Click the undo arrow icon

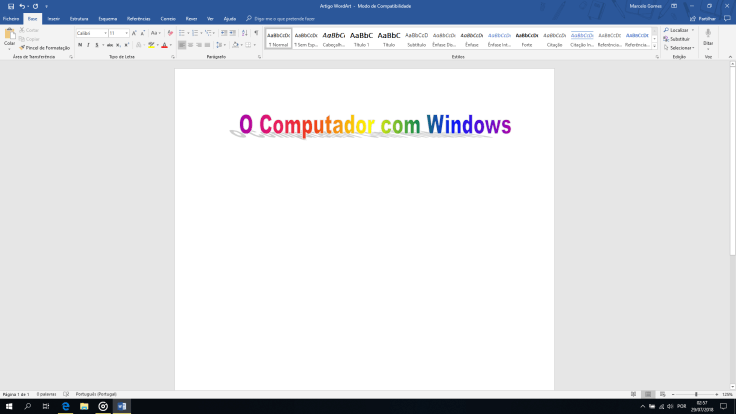22,6
